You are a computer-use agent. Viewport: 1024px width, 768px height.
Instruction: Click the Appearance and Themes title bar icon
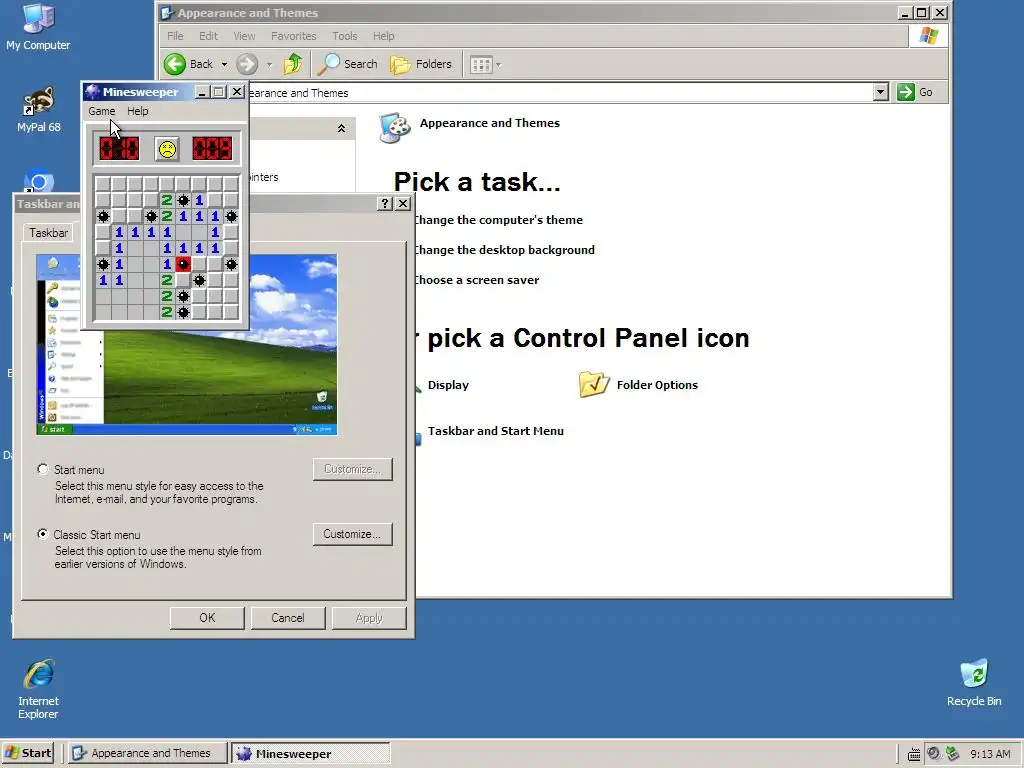pos(167,13)
